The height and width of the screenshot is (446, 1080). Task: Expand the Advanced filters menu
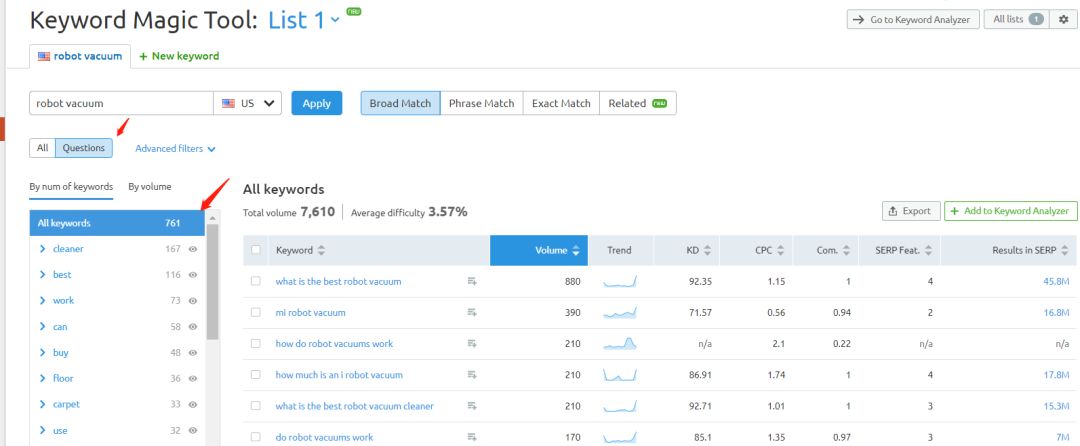(175, 149)
